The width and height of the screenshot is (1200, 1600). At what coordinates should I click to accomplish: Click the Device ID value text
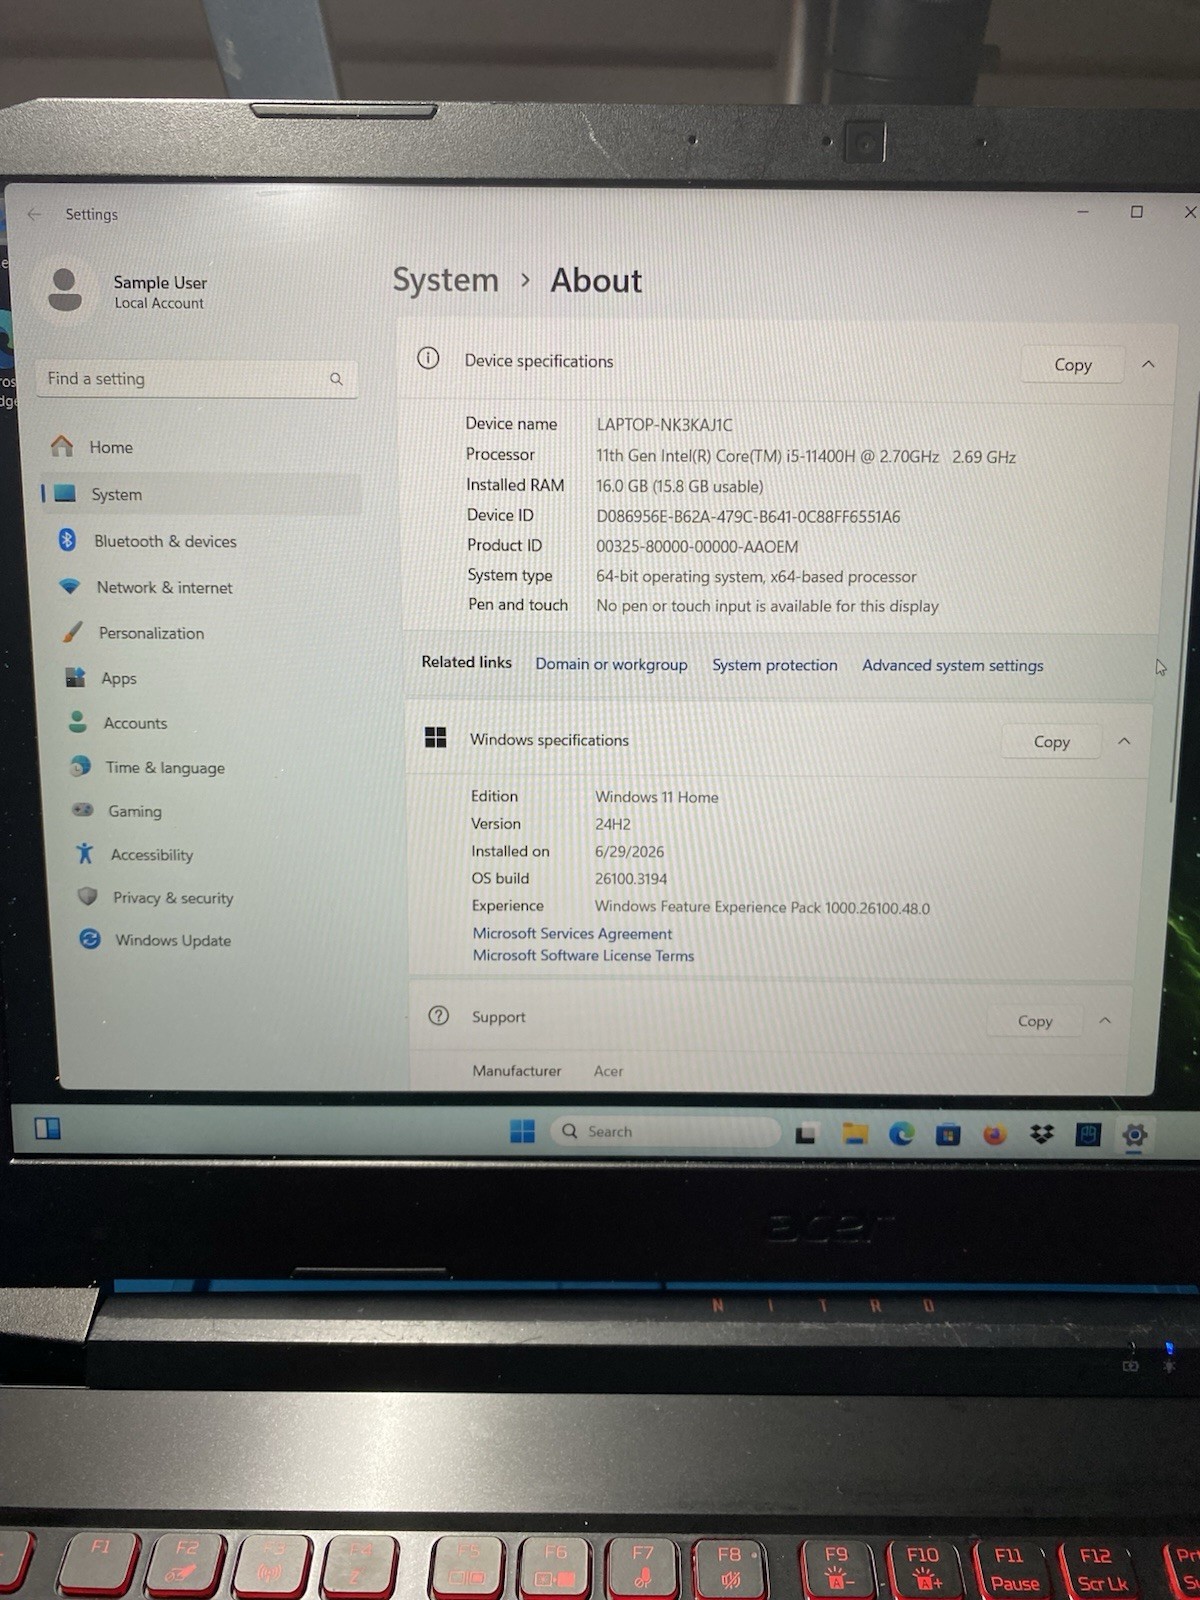pyautogui.click(x=748, y=517)
